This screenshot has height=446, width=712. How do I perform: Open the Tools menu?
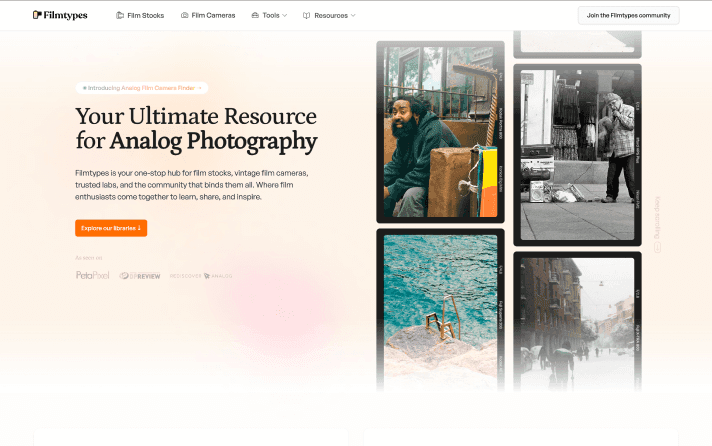pyautogui.click(x=269, y=15)
